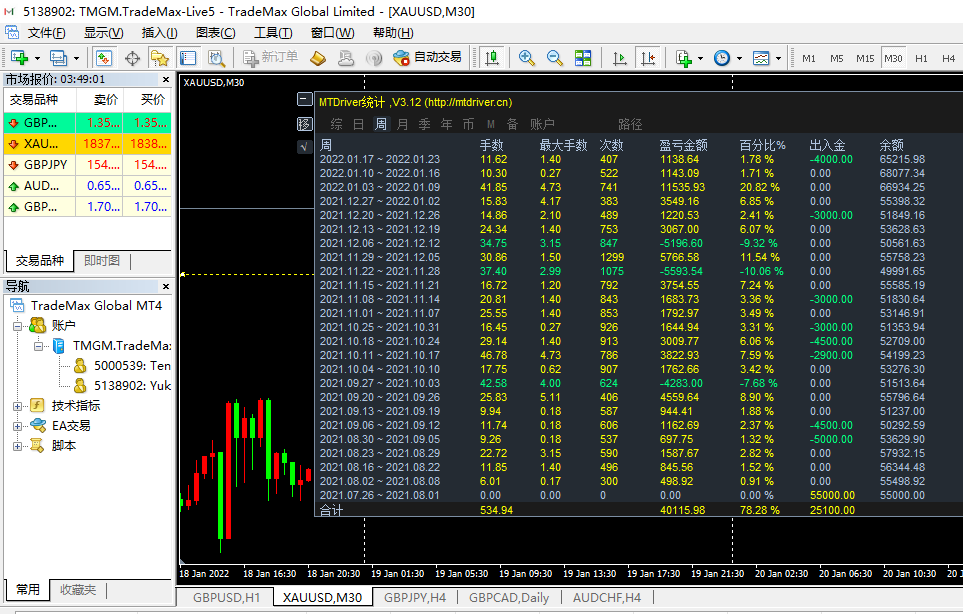The image size is (963, 614).
Task: Click the 新订单 new order button
Action: click(x=270, y=57)
